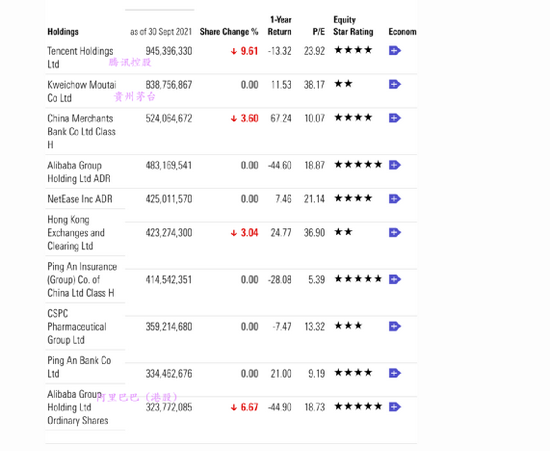Click the blue arrow icon in Tencent Holdings row
The width and height of the screenshot is (550, 451).
395,51
